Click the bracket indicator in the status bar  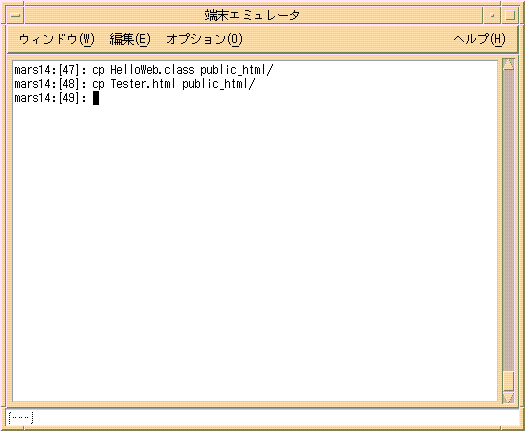(x=21, y=418)
